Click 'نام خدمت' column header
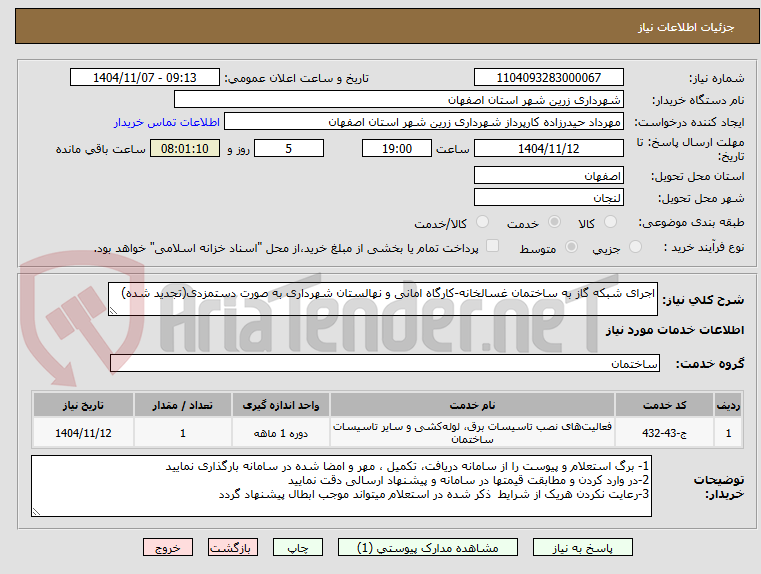 click(472, 405)
